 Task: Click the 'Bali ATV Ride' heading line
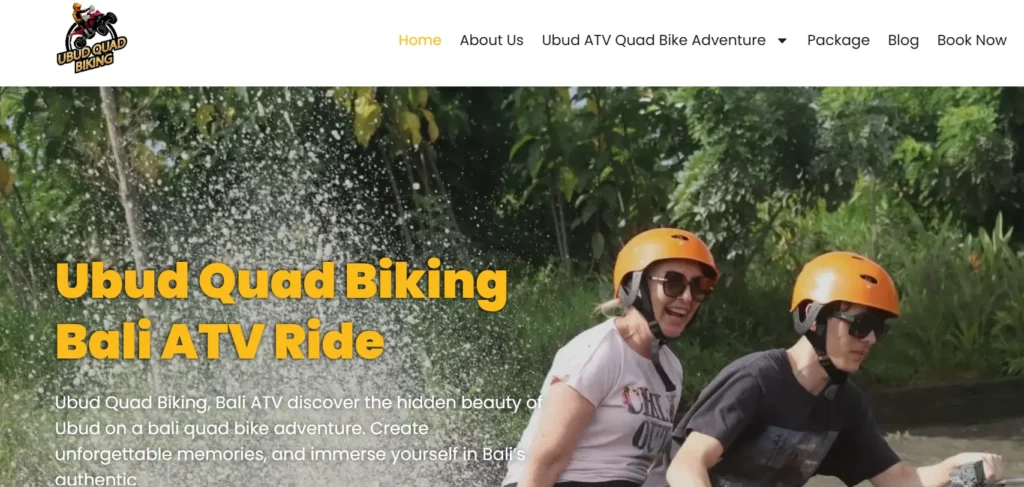(x=219, y=339)
